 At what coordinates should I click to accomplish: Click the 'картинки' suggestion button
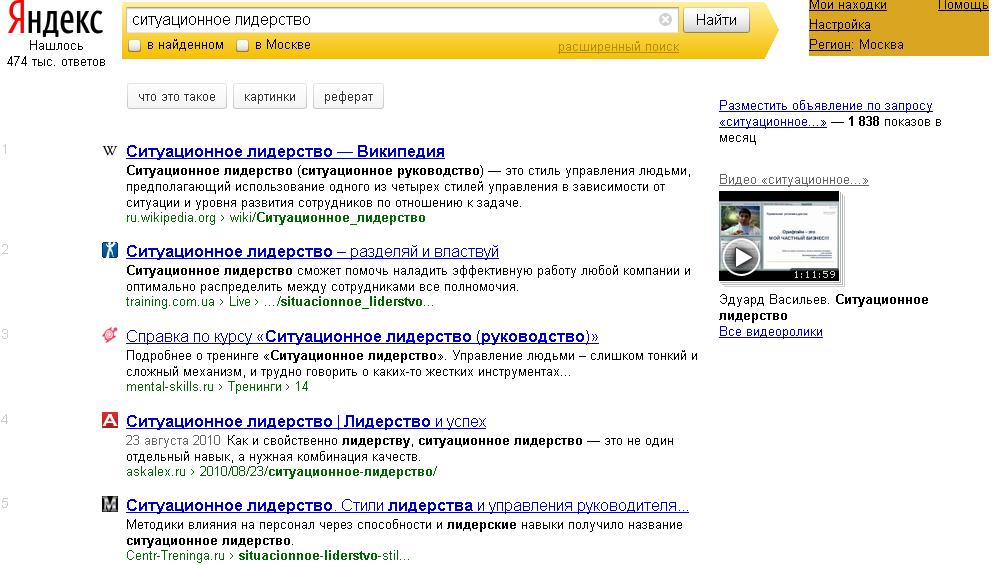[x=270, y=97]
